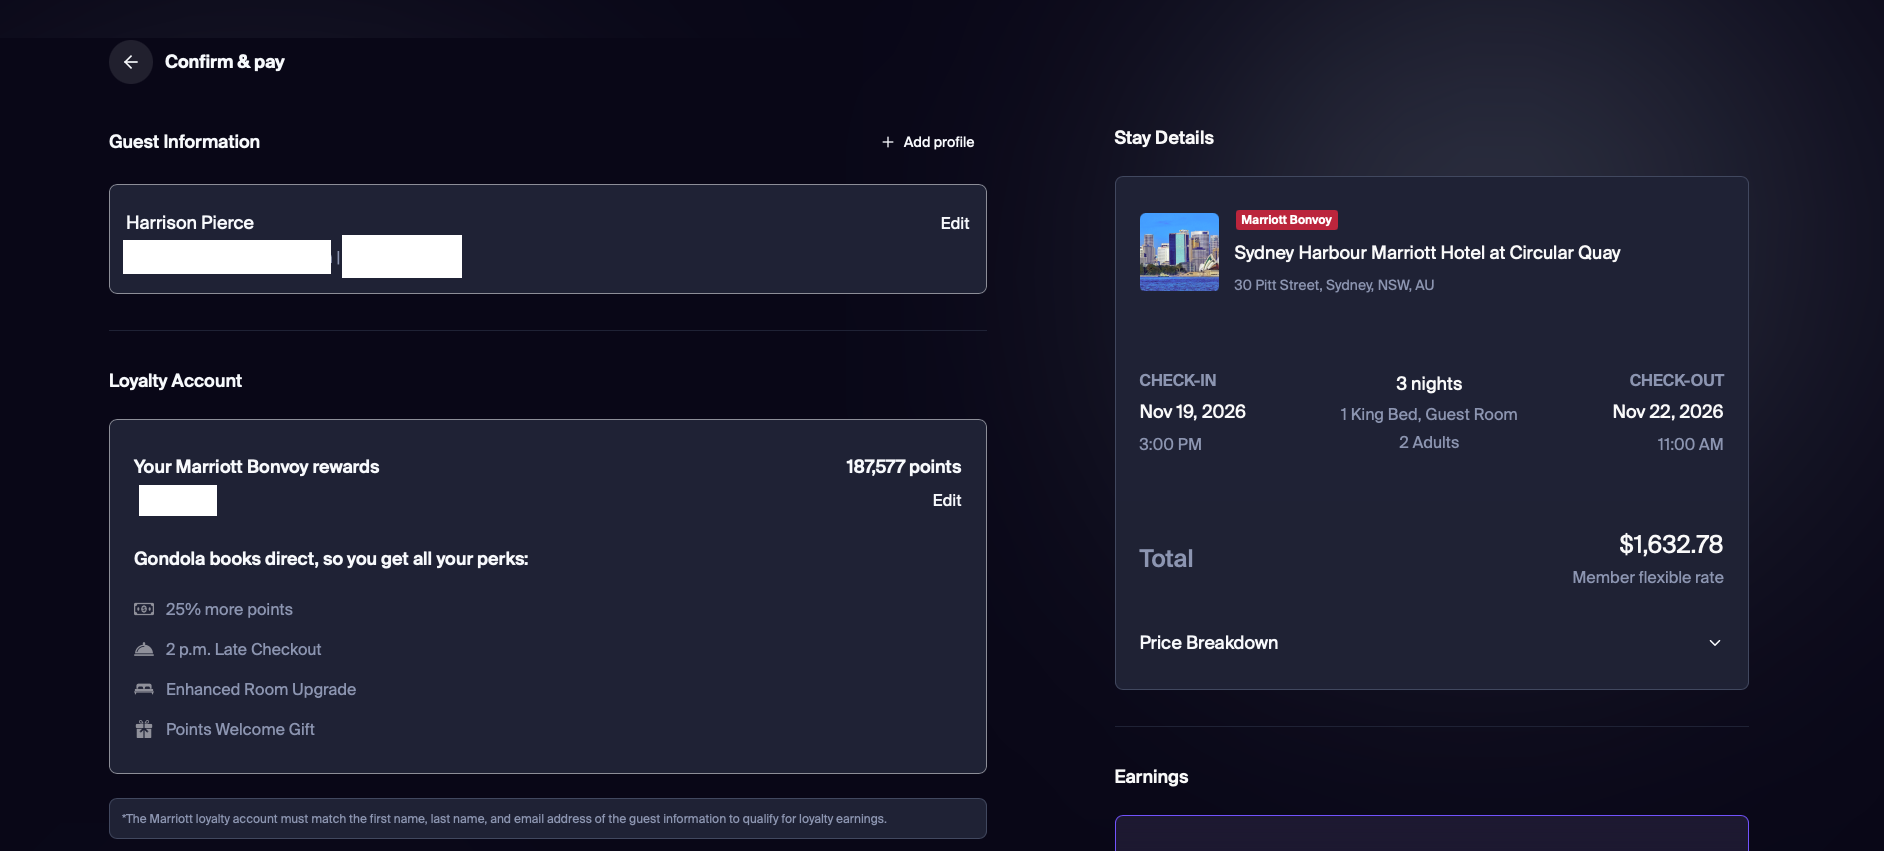Click the 25% more points perk text

pos(229,610)
